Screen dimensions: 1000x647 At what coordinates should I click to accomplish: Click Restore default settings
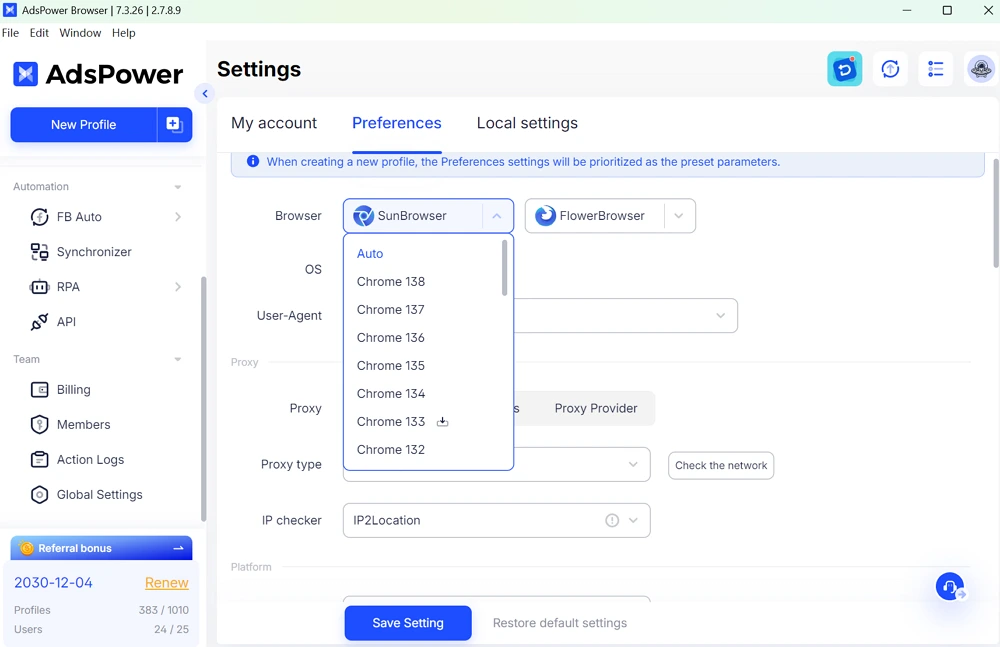point(560,623)
